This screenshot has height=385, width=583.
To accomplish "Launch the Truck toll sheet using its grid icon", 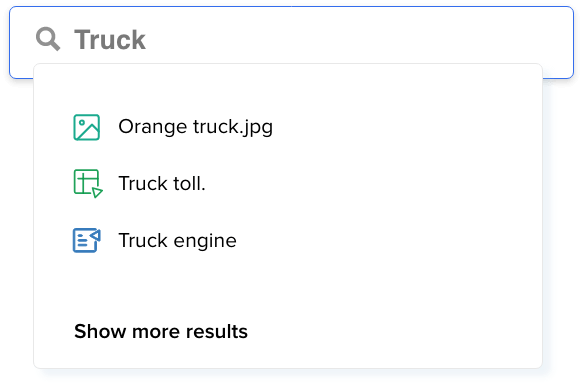I will [x=88, y=183].
